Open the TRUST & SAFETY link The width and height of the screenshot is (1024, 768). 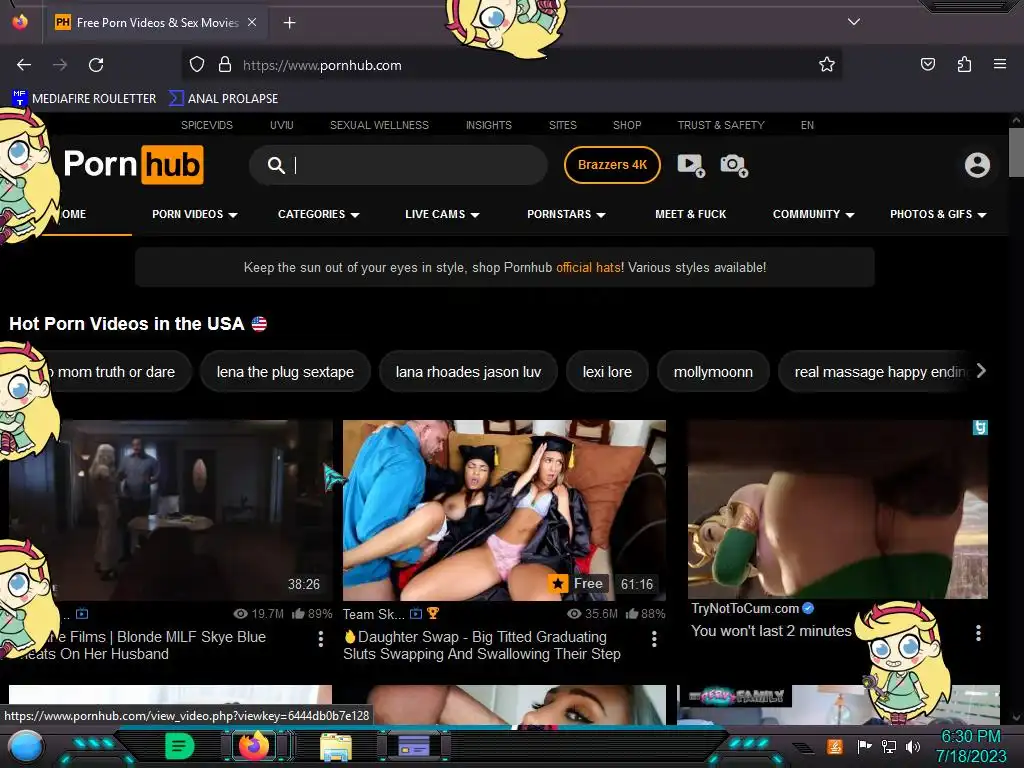(720, 125)
